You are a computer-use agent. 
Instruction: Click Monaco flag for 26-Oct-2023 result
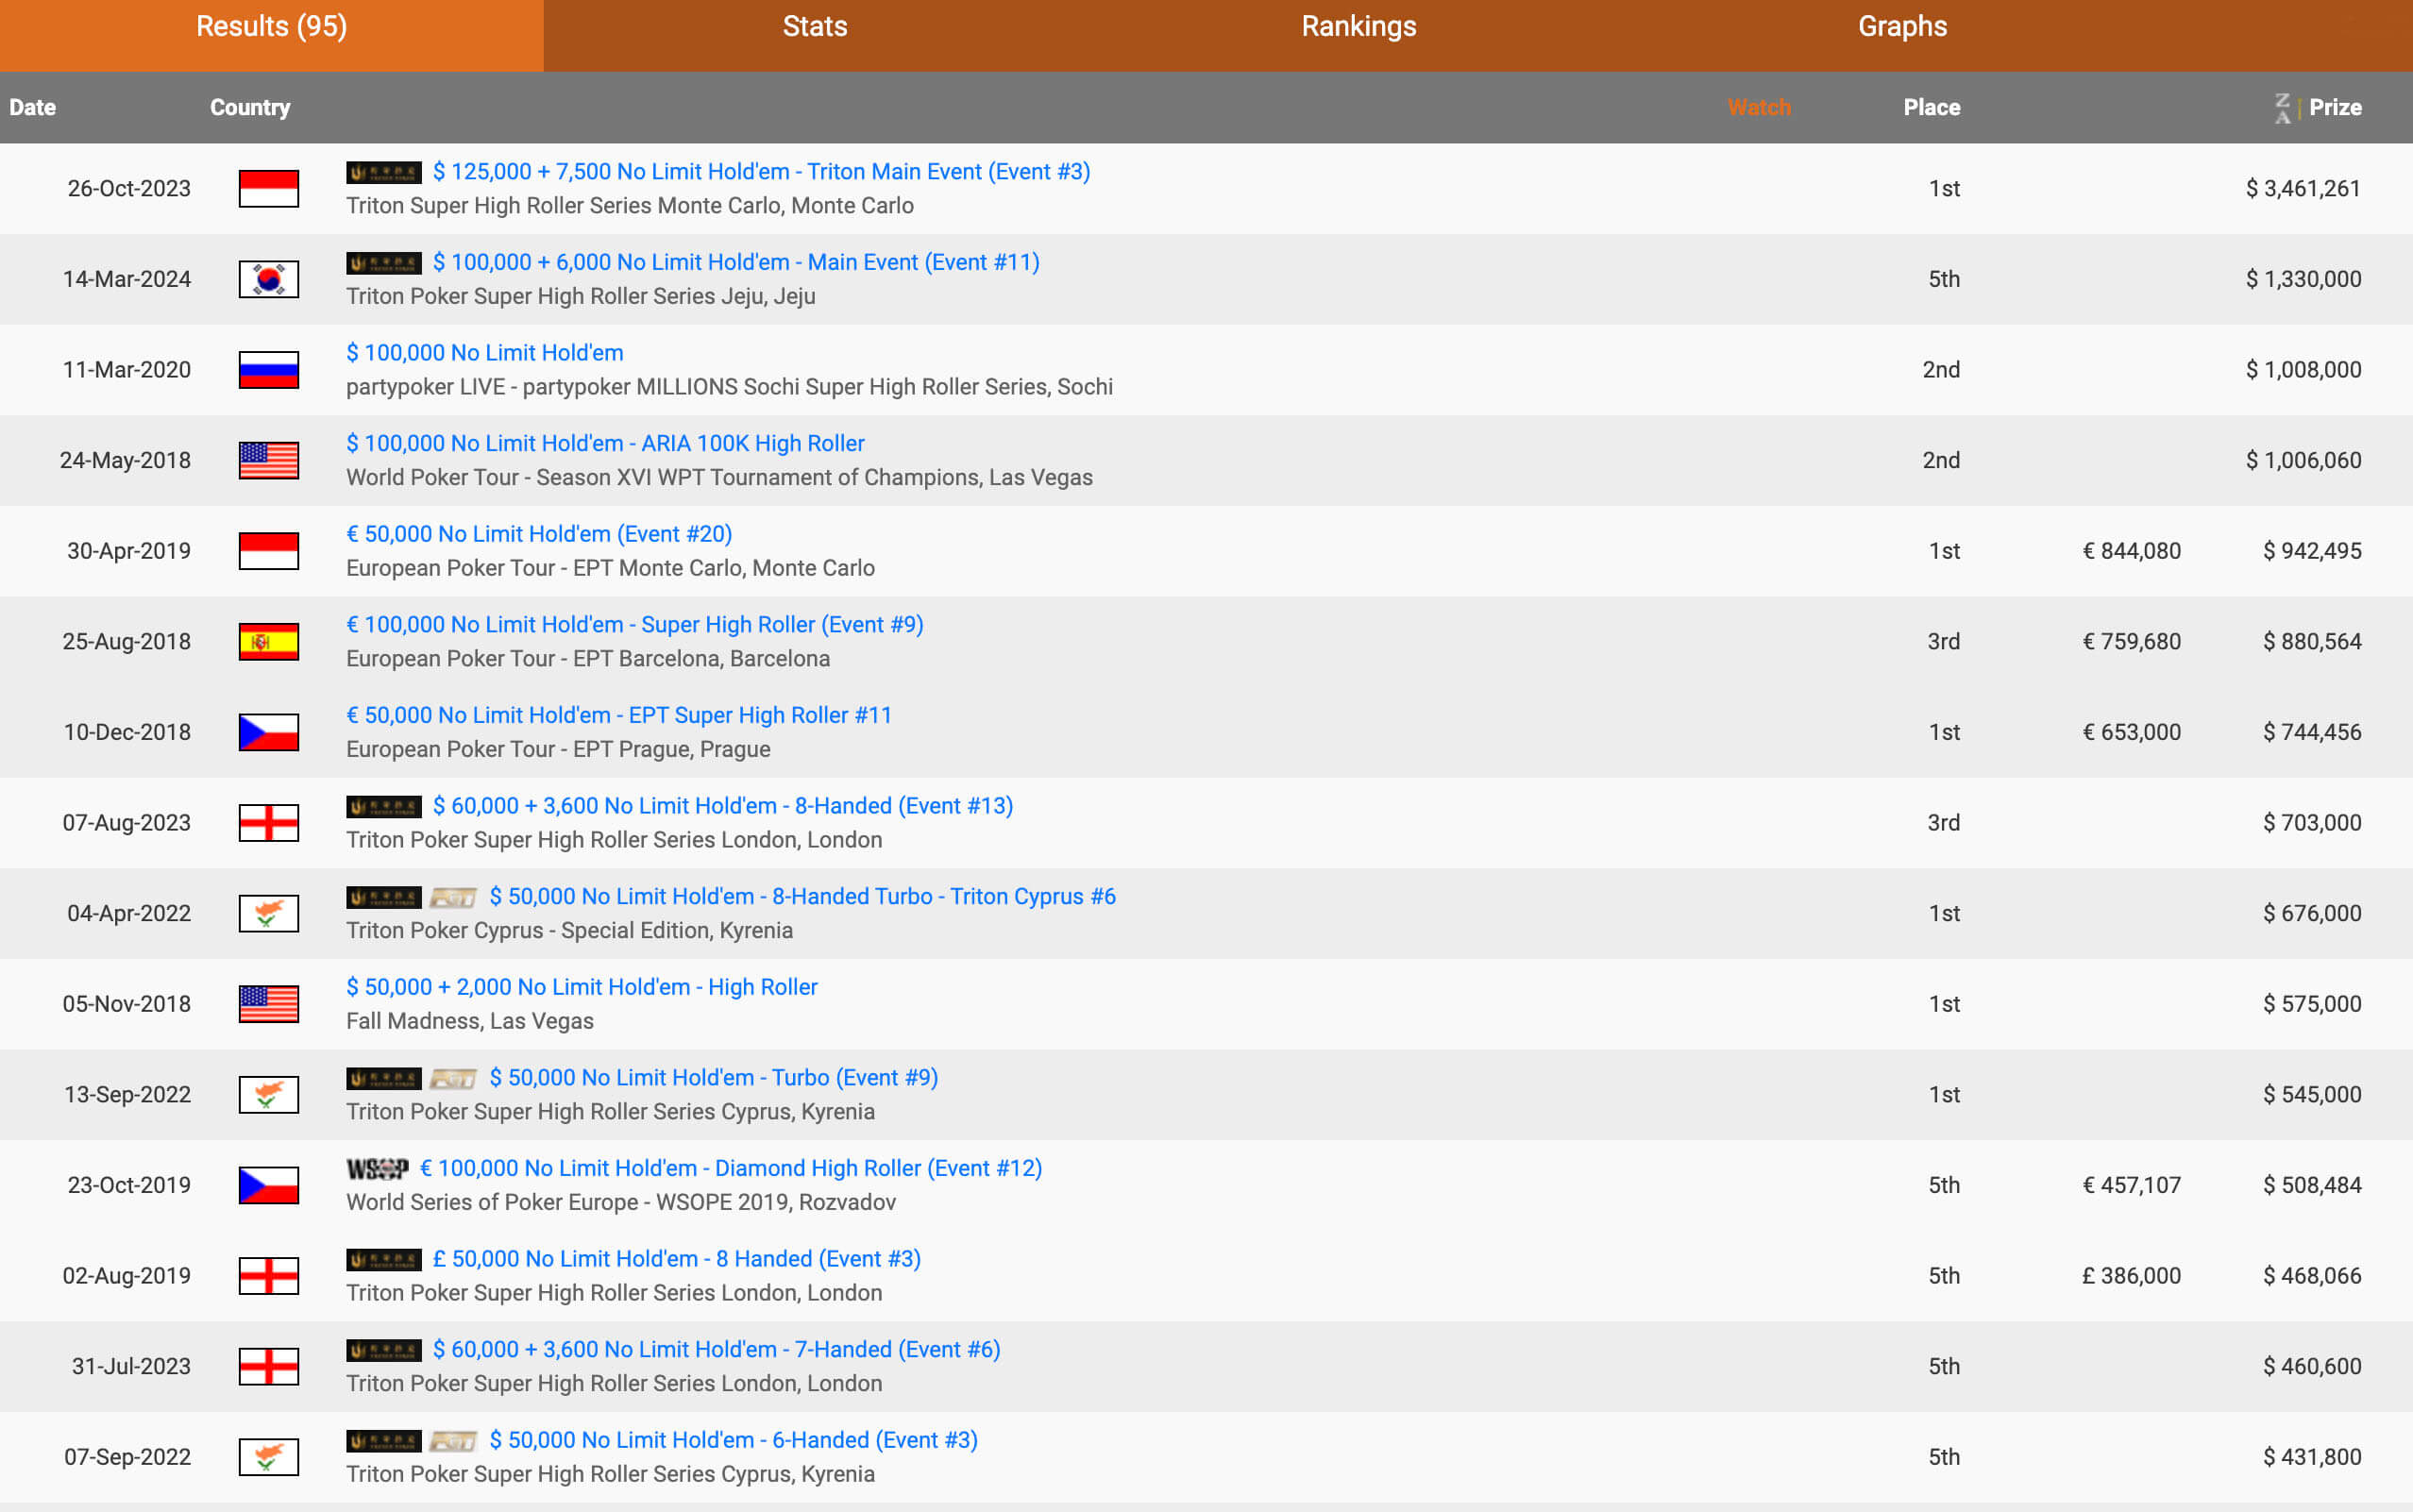268,189
